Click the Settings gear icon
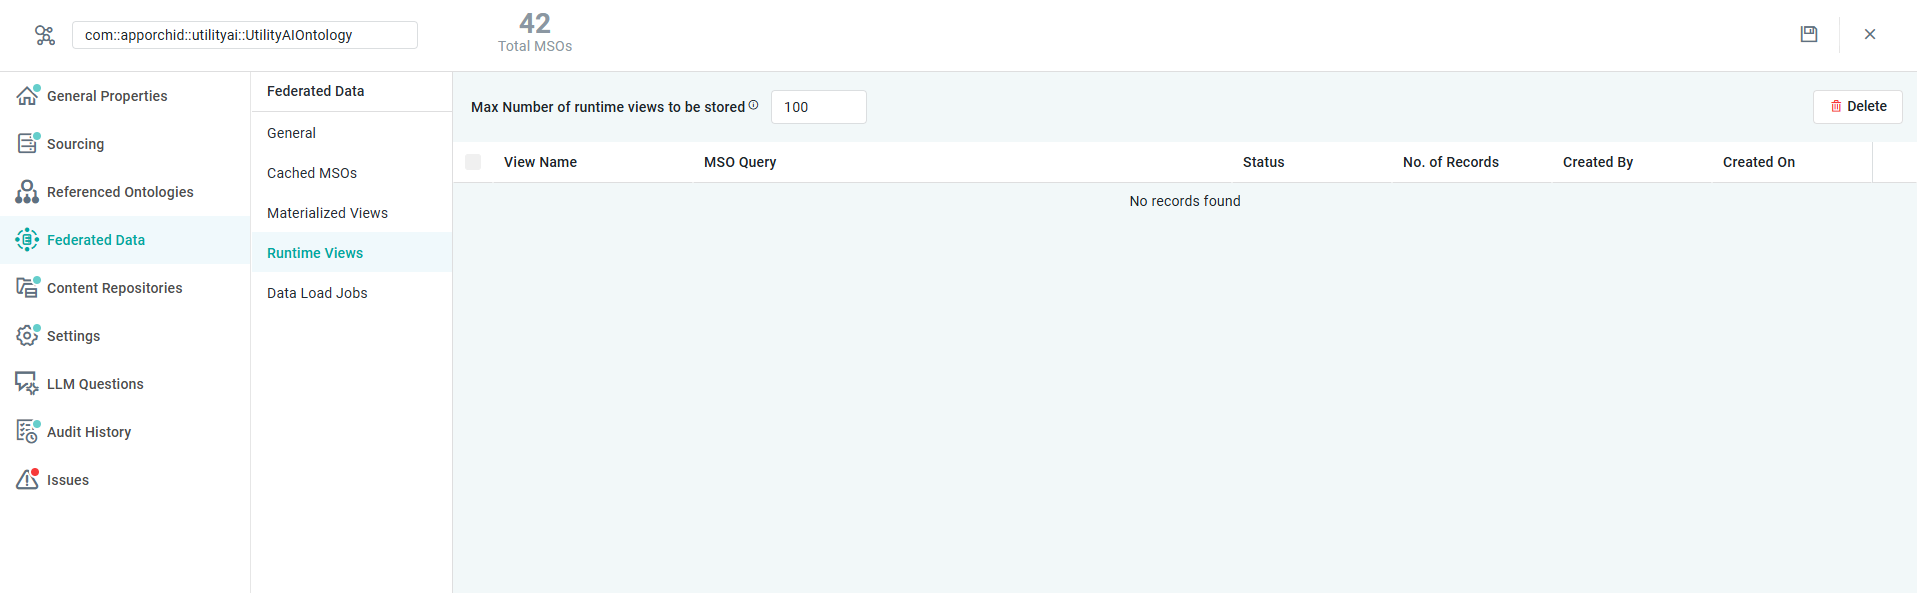This screenshot has width=1917, height=593. 27,336
